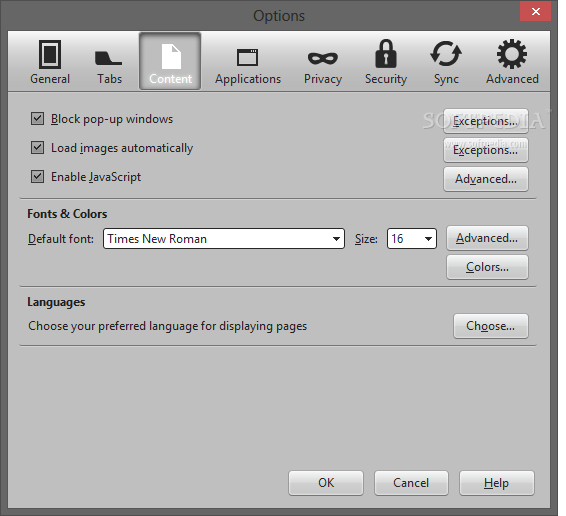Open Help for options

[x=497, y=483]
